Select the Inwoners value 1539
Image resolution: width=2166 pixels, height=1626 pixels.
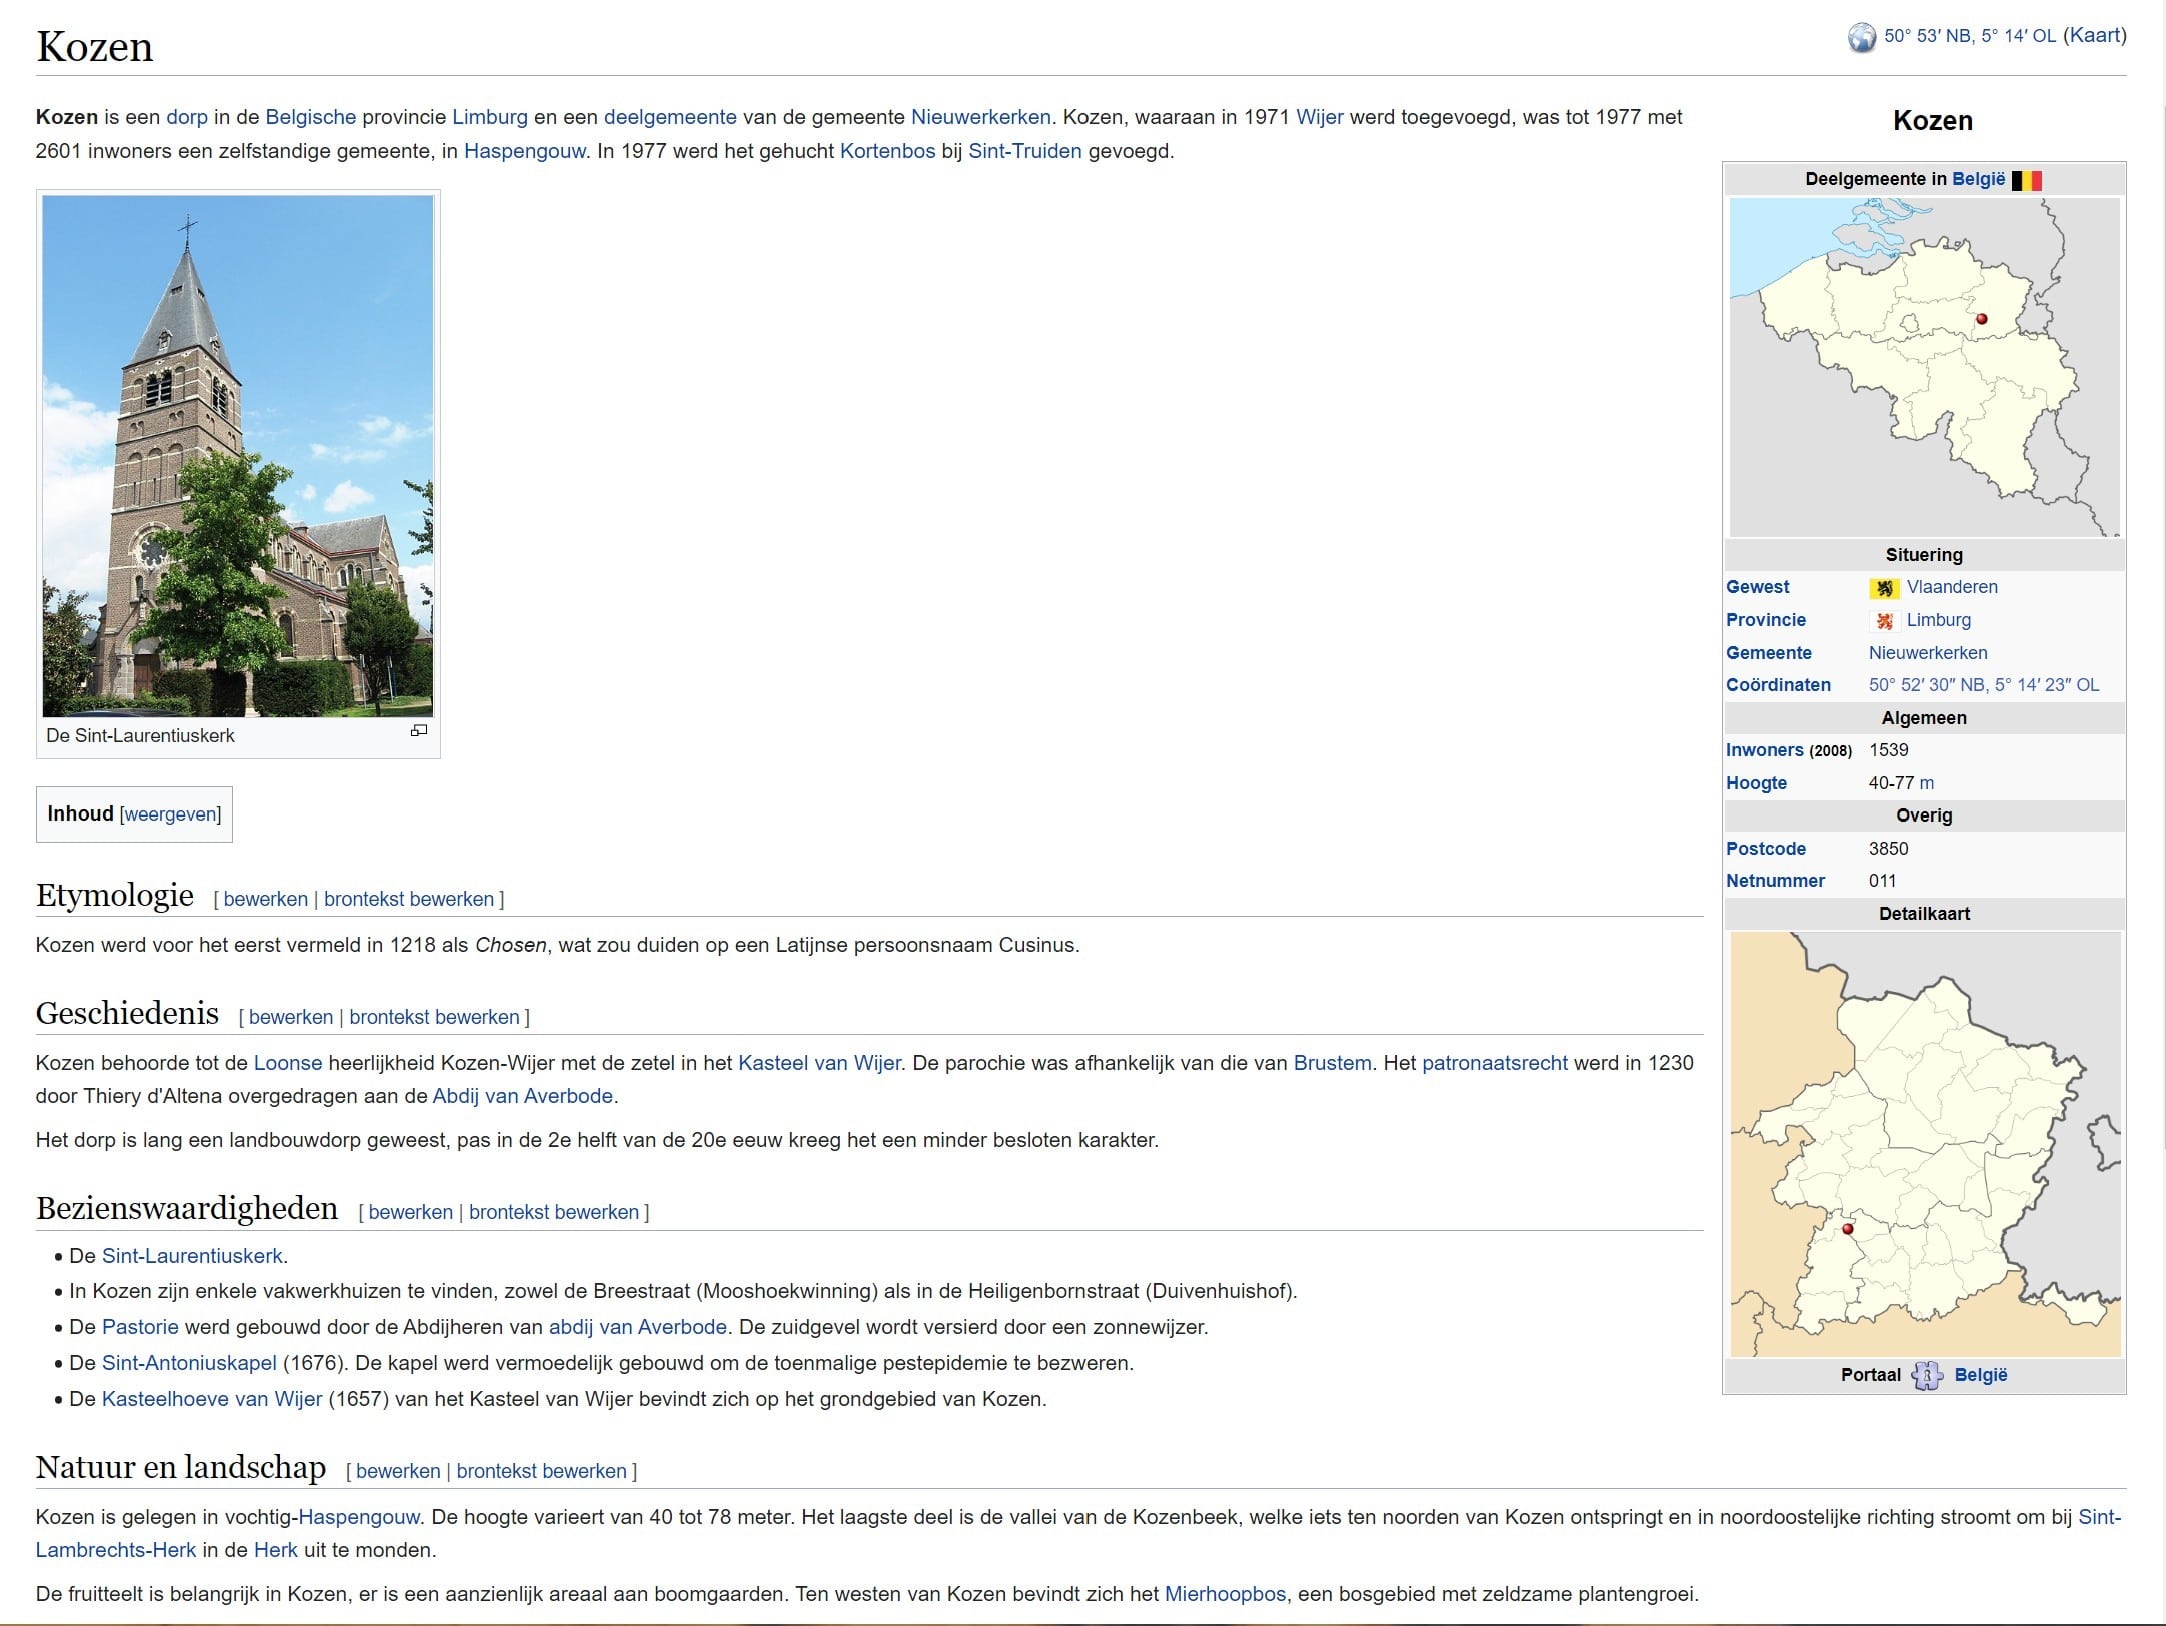click(x=1888, y=750)
